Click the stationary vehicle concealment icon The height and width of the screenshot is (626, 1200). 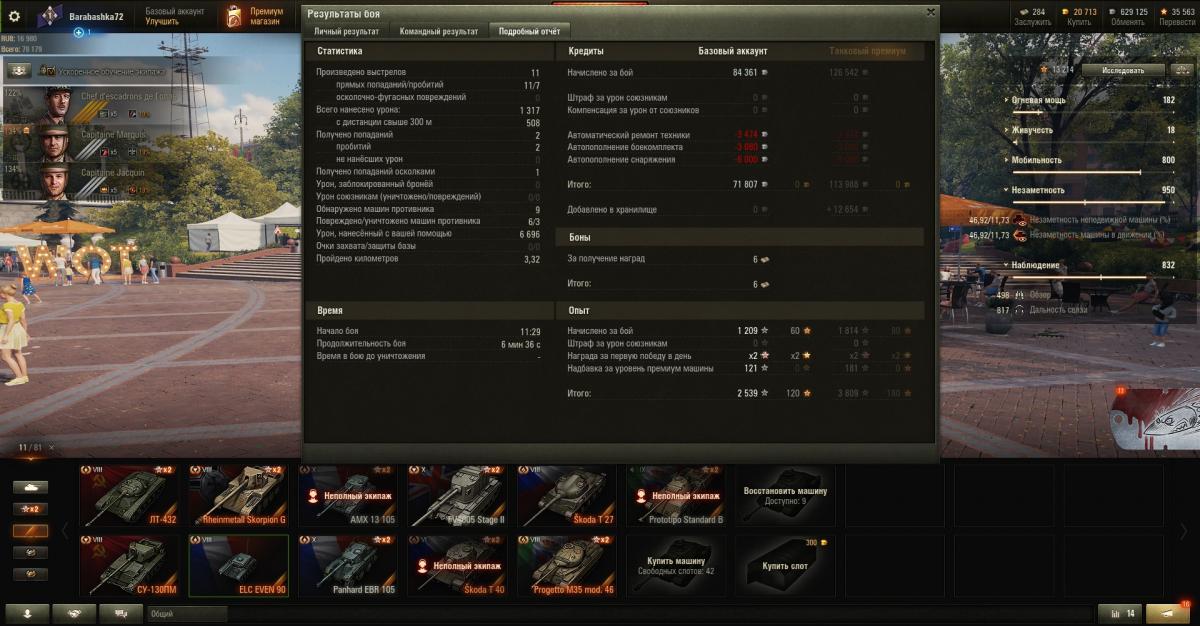pyautogui.click(x=1020, y=220)
